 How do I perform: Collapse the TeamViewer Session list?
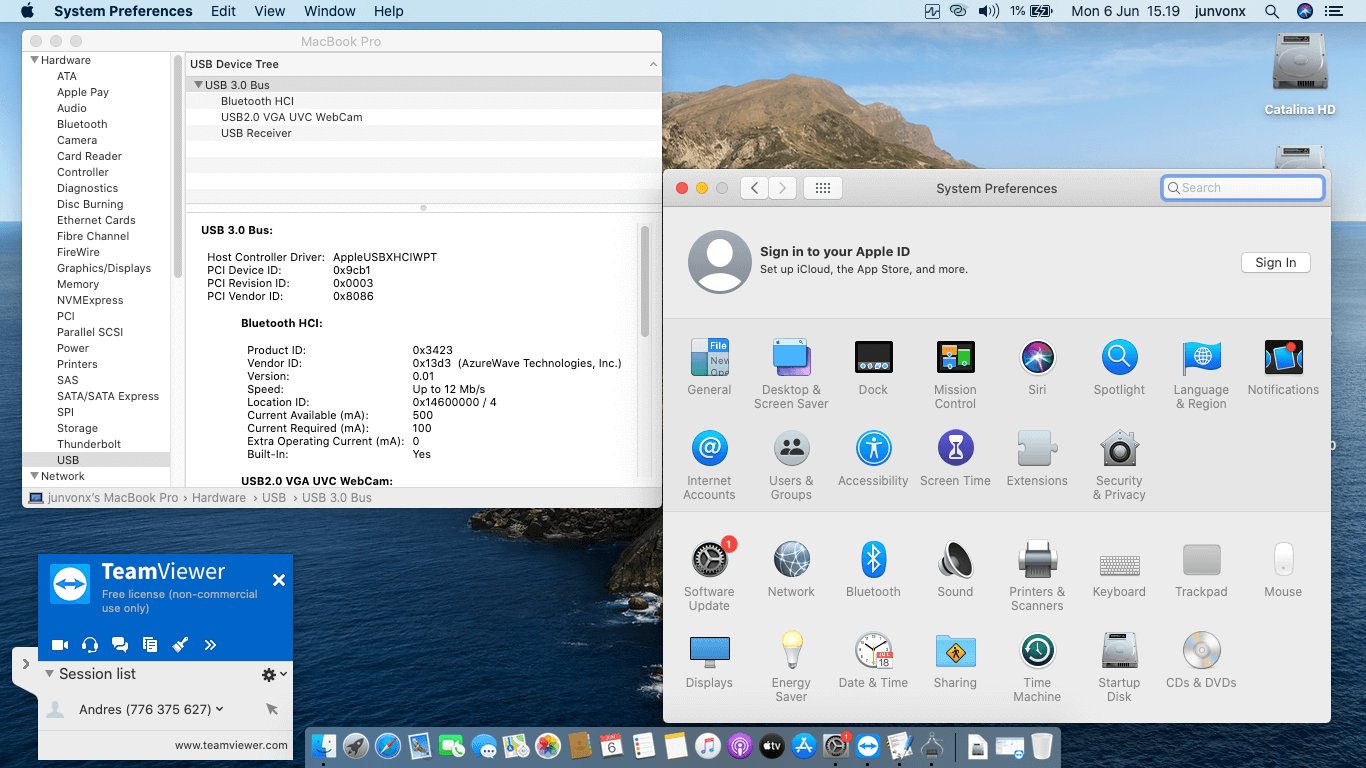(x=49, y=674)
